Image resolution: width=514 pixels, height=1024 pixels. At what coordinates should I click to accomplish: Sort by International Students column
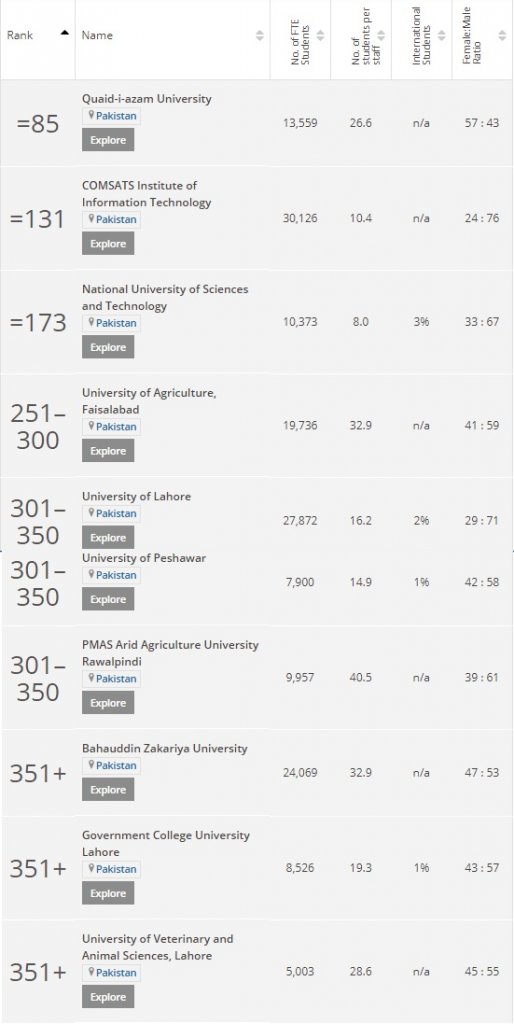click(x=442, y=35)
